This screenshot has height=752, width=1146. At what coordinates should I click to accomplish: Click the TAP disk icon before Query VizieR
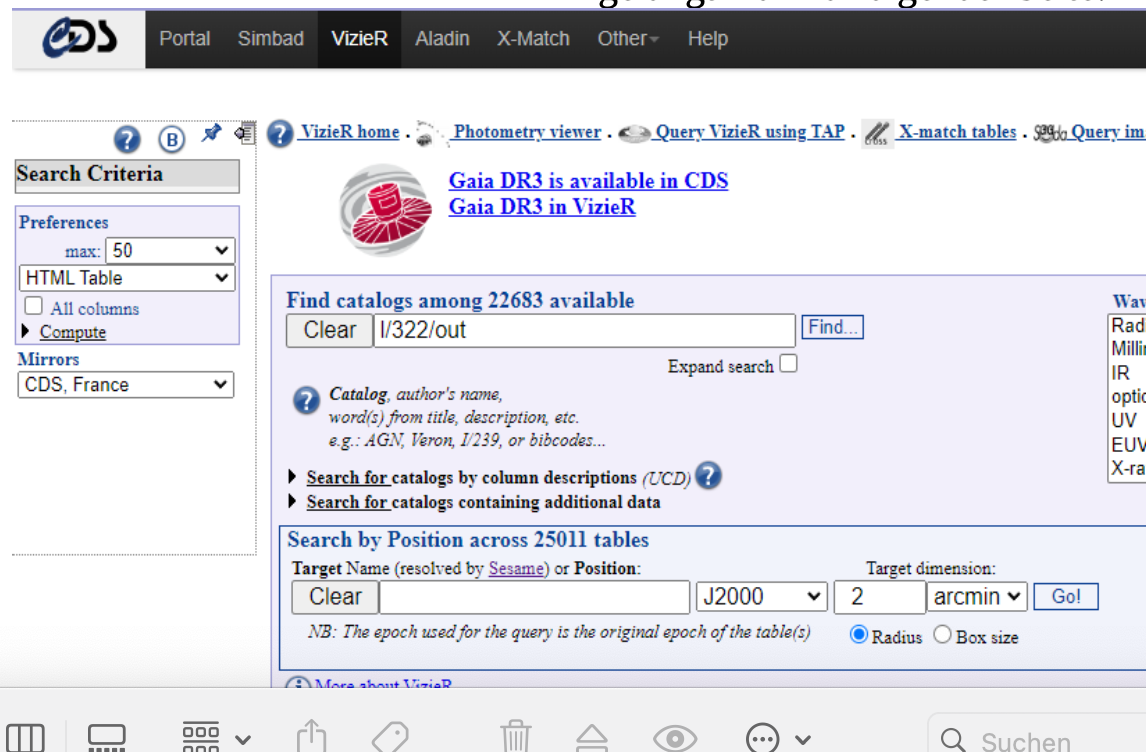(634, 134)
